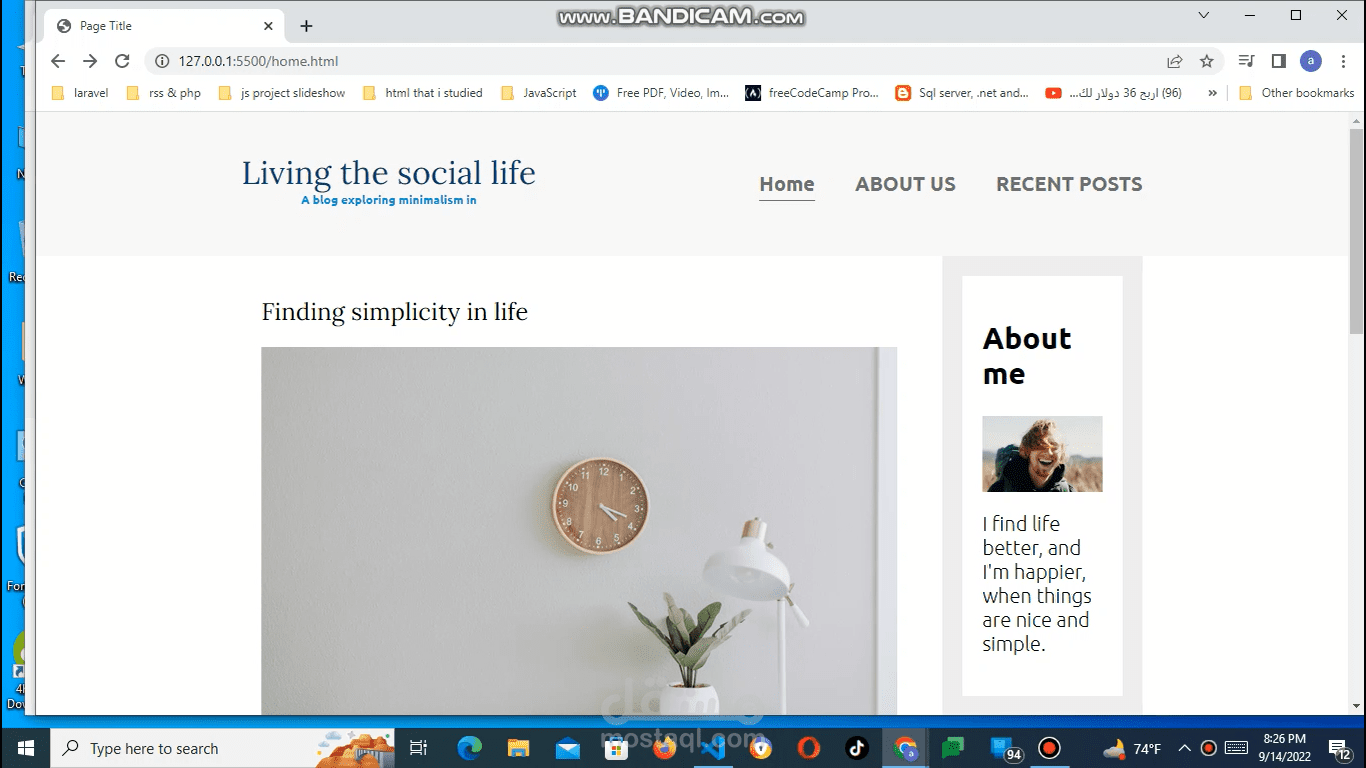The height and width of the screenshot is (768, 1366).
Task: Click the page vertical scrollbar thumb
Action: [x=1356, y=231]
